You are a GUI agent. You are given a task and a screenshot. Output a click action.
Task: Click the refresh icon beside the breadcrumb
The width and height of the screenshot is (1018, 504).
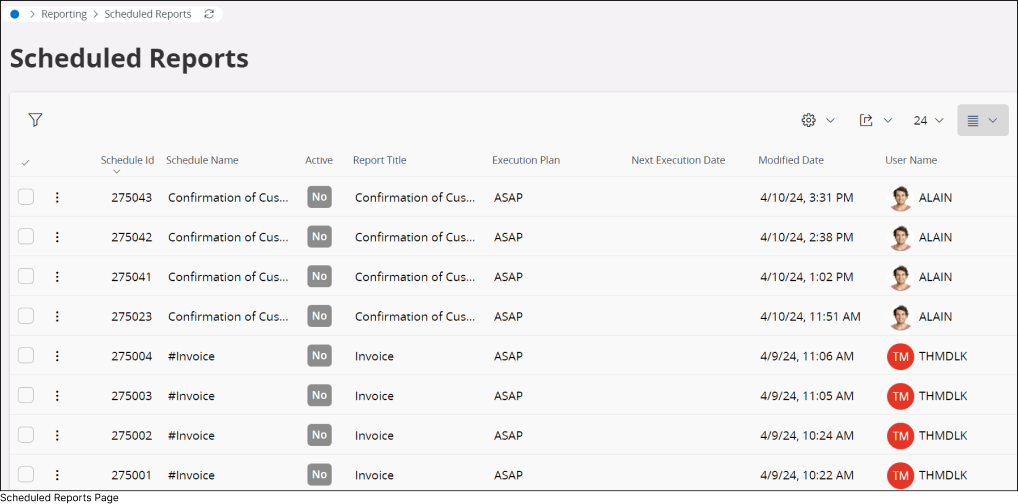click(x=209, y=14)
